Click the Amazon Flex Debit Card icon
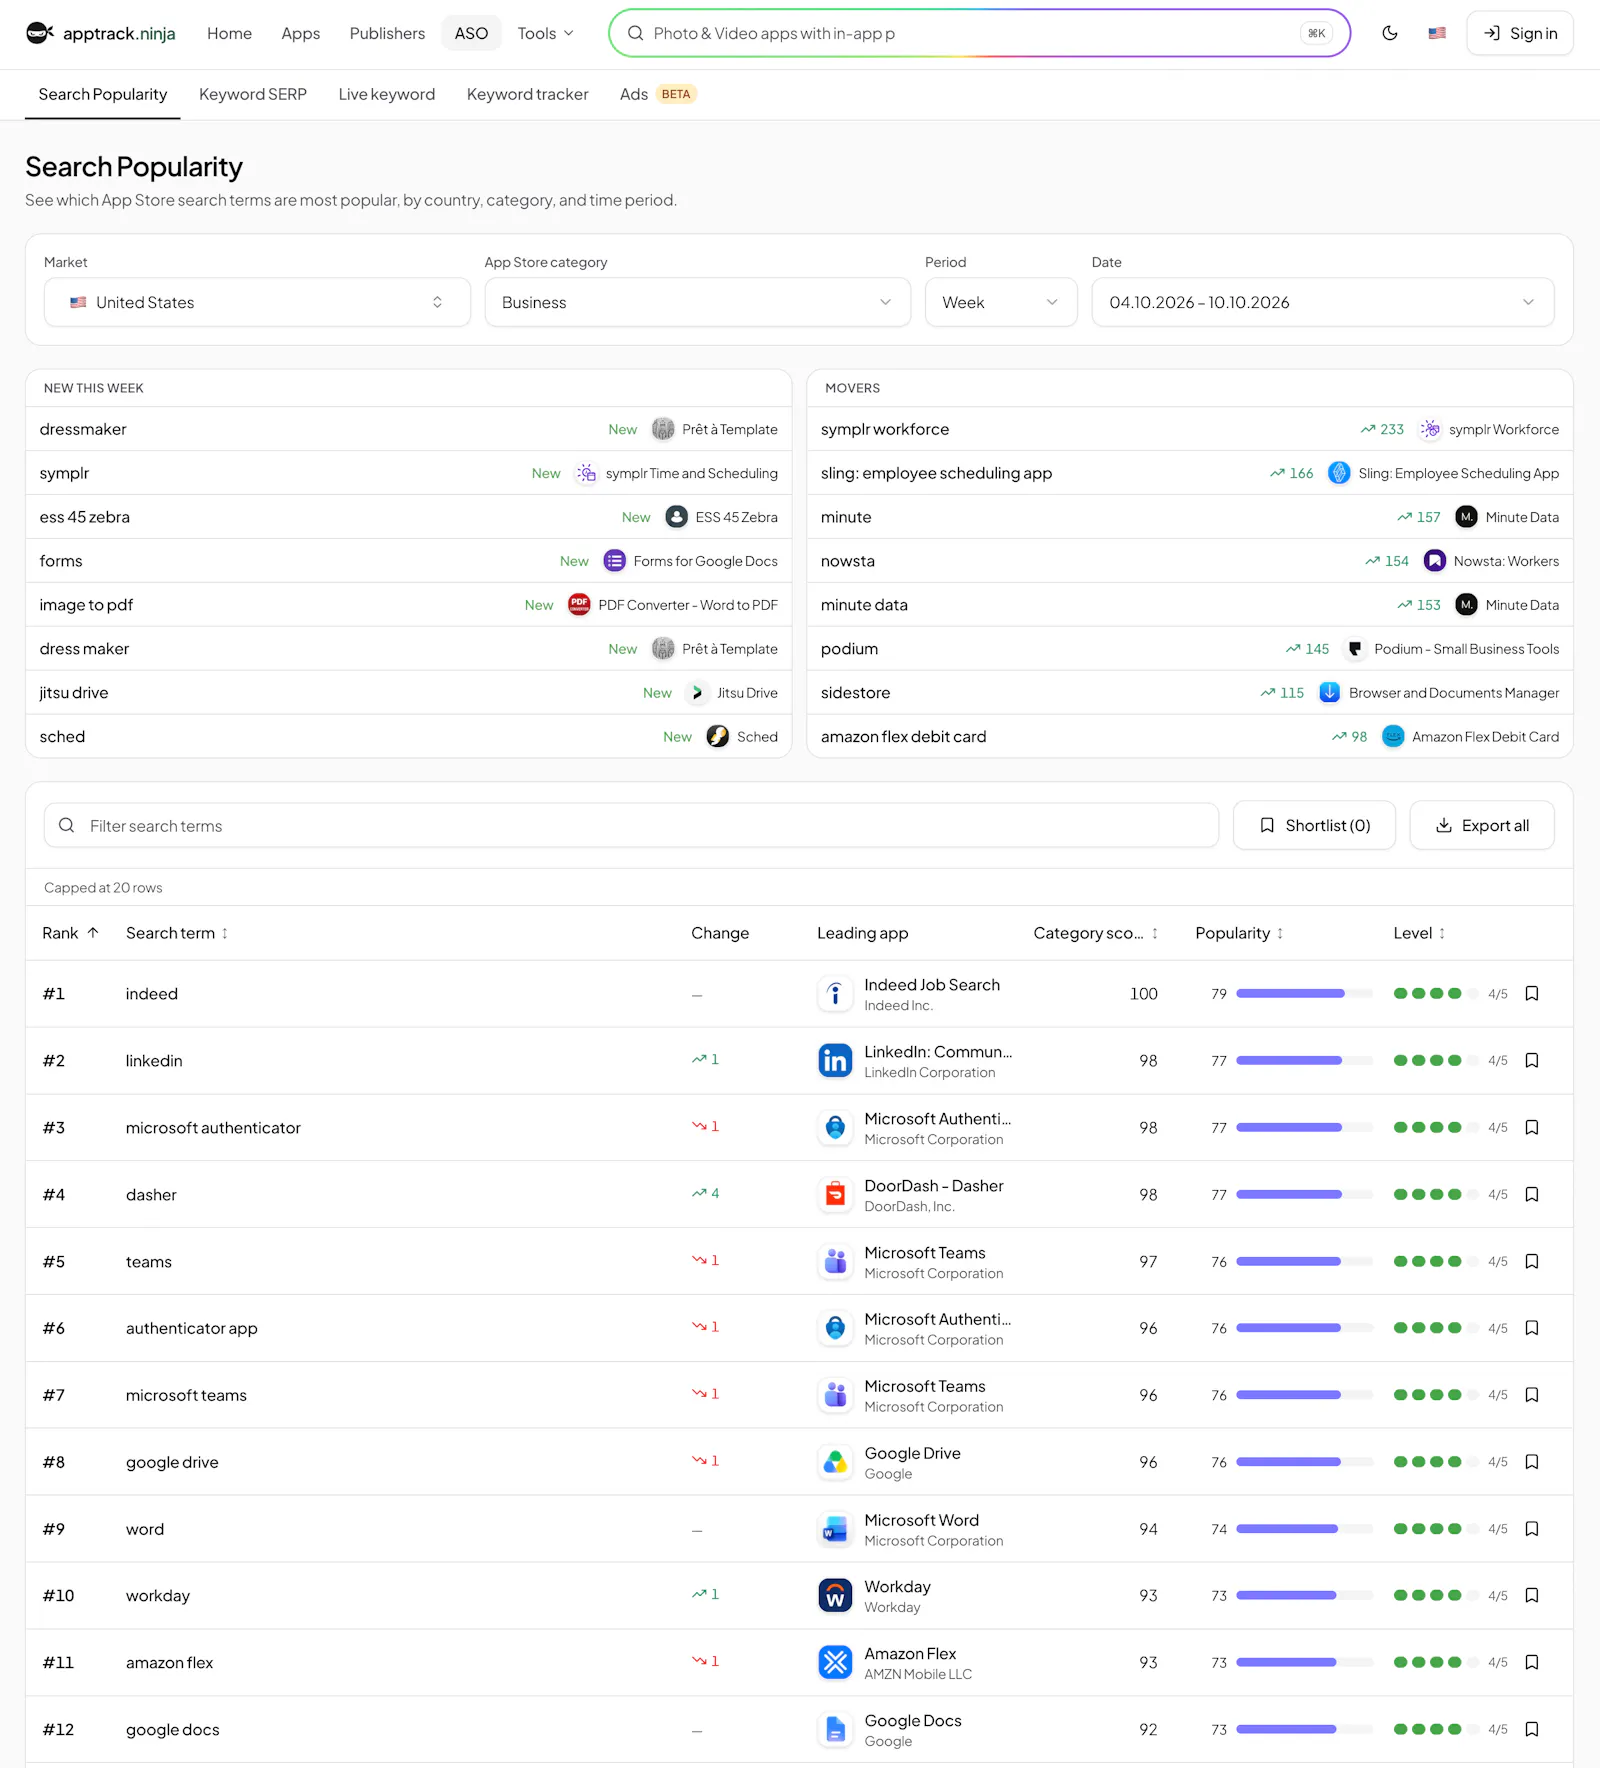1600x1768 pixels. coord(1393,737)
